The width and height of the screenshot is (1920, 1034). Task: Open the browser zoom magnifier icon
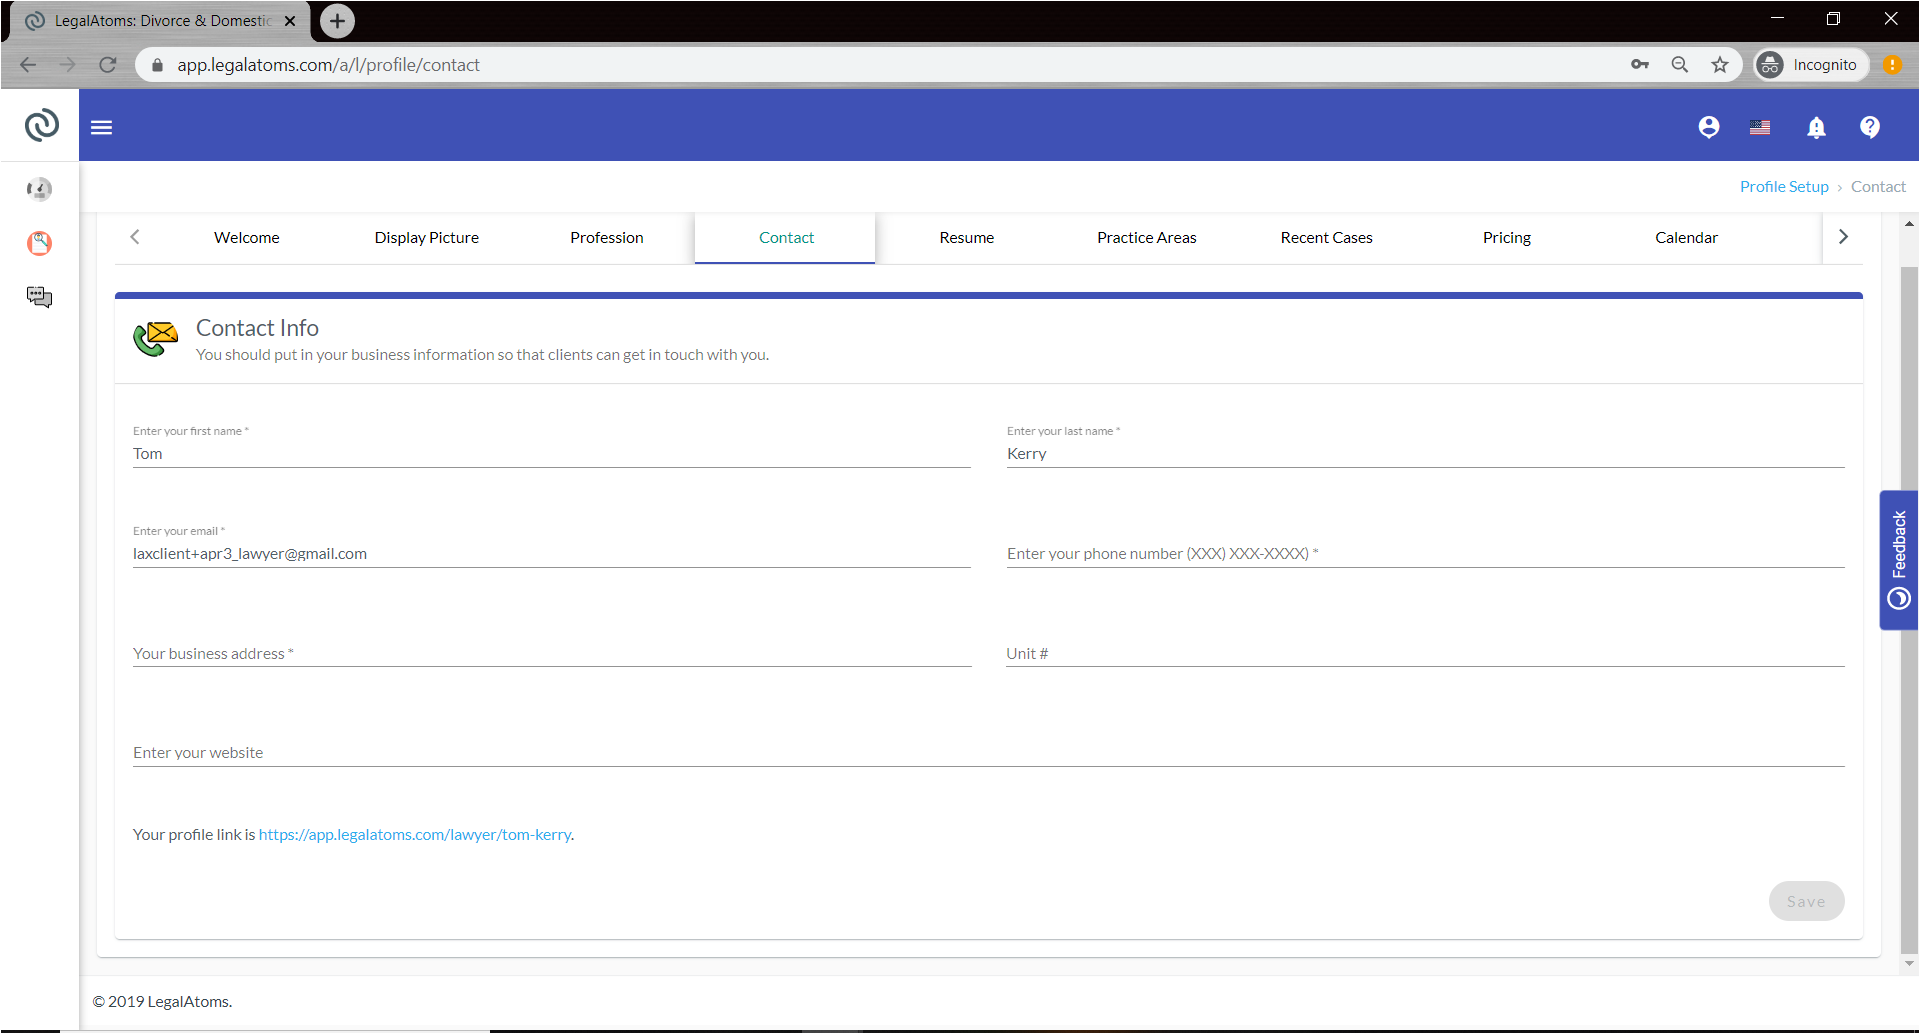(1680, 65)
